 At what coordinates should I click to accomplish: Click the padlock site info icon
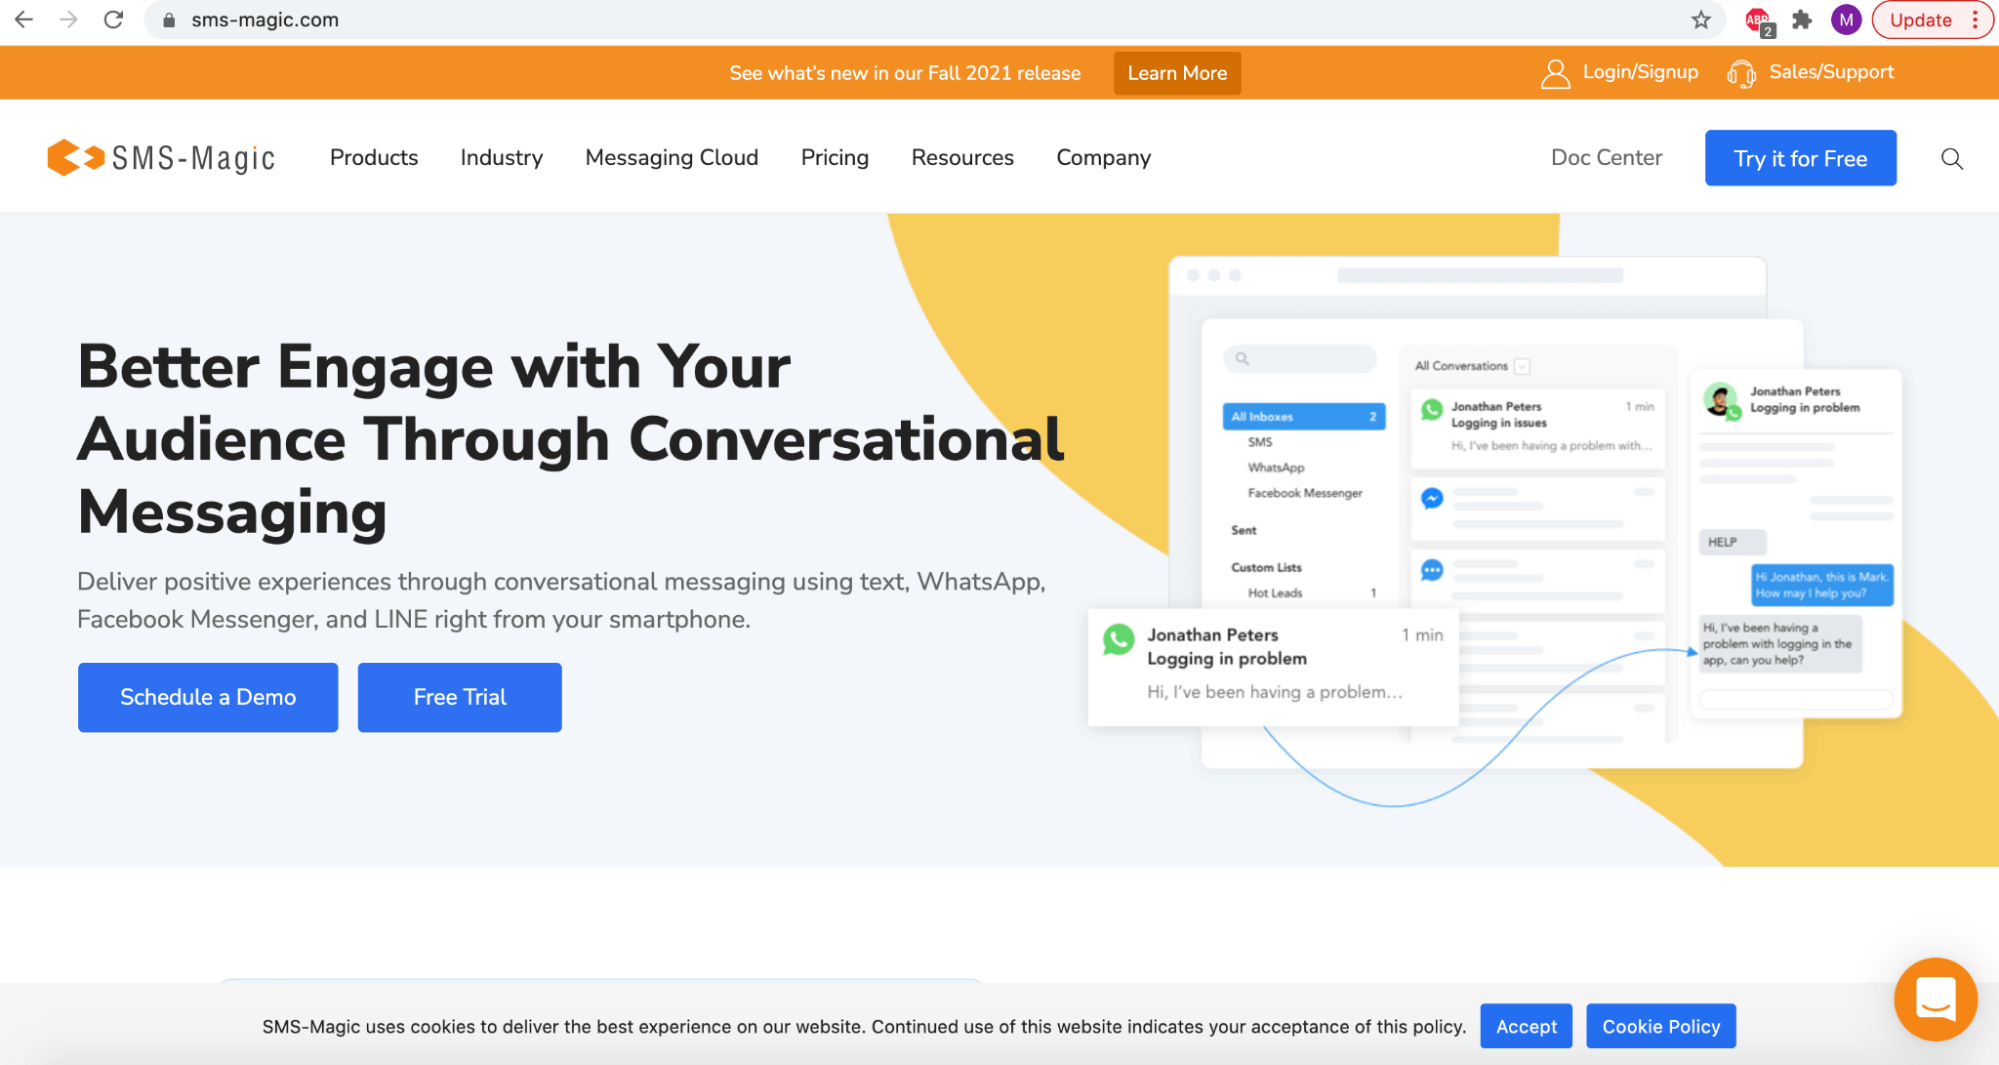pyautogui.click(x=169, y=20)
